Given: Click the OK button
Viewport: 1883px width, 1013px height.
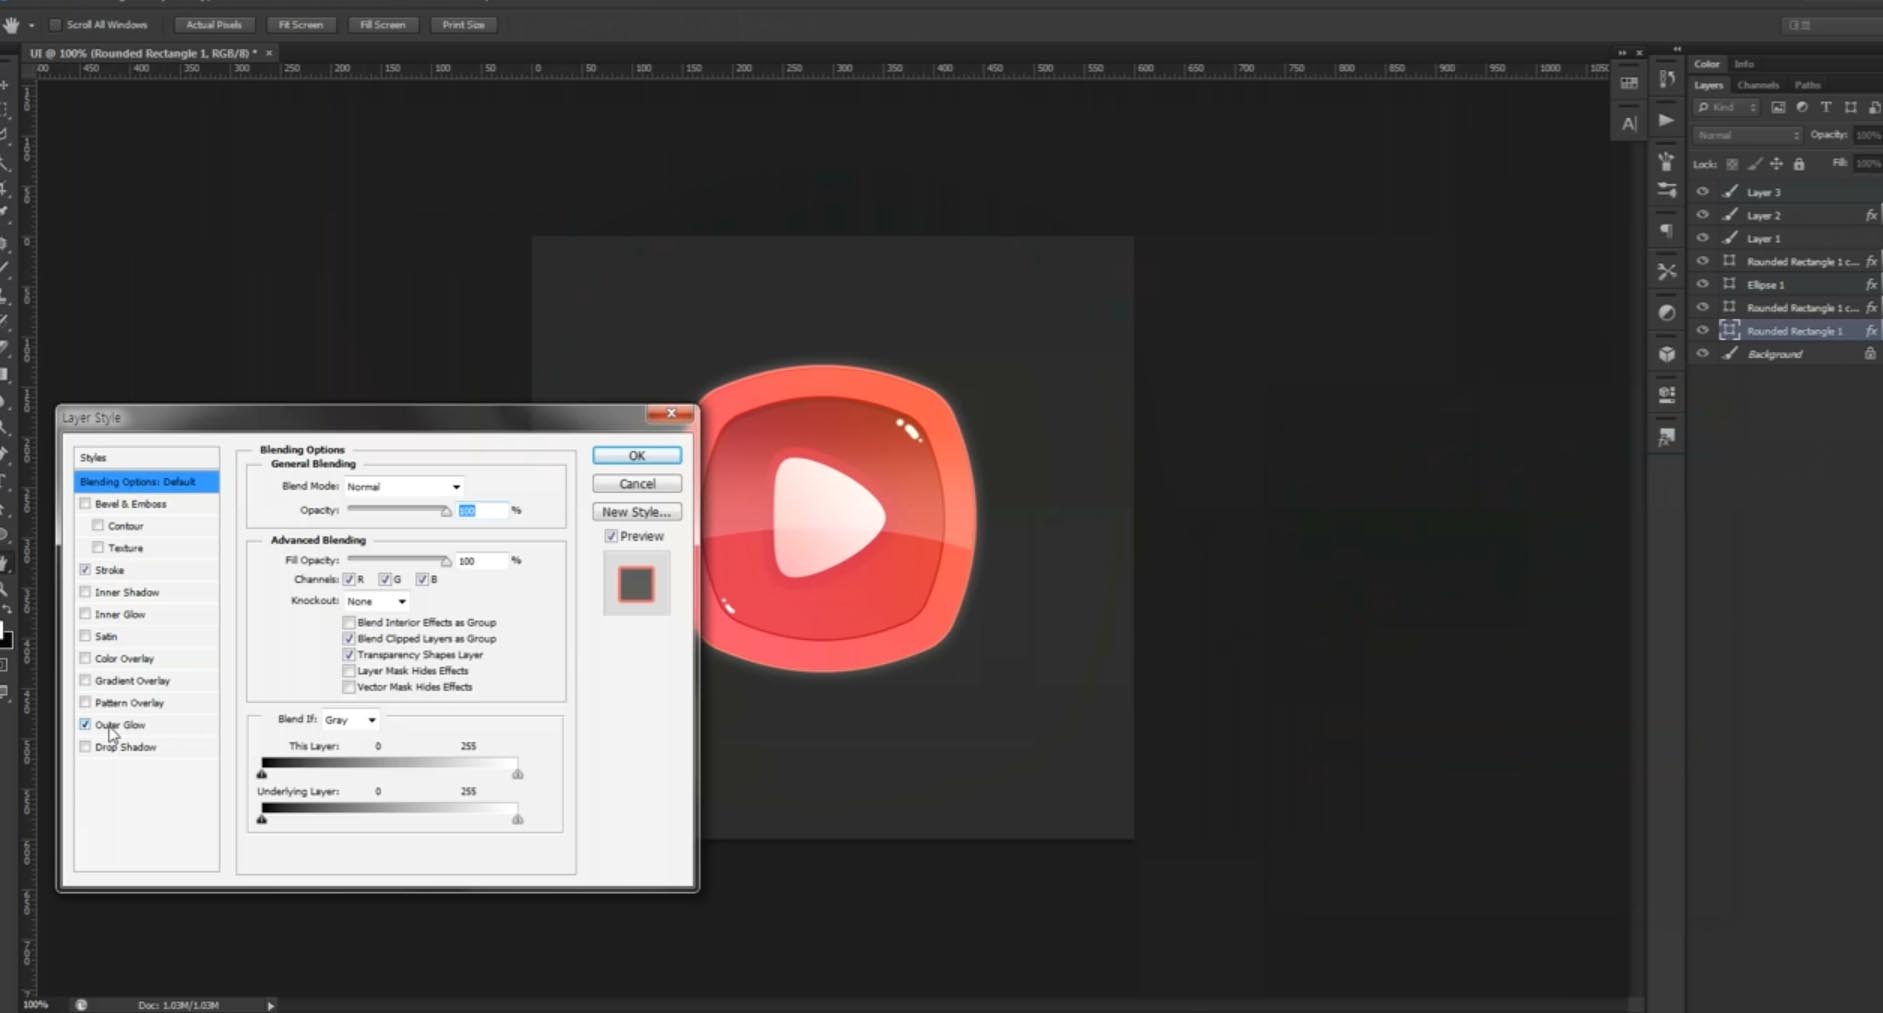Looking at the screenshot, I should tap(637, 456).
